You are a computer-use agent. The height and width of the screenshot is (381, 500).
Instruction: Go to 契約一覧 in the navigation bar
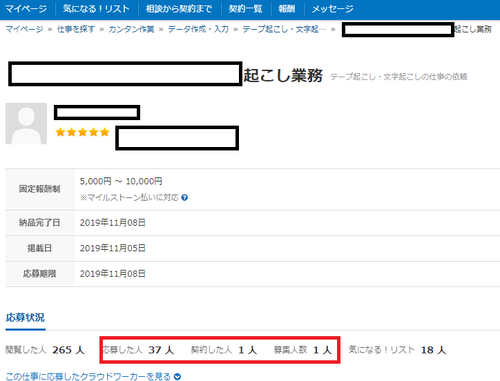246,9
